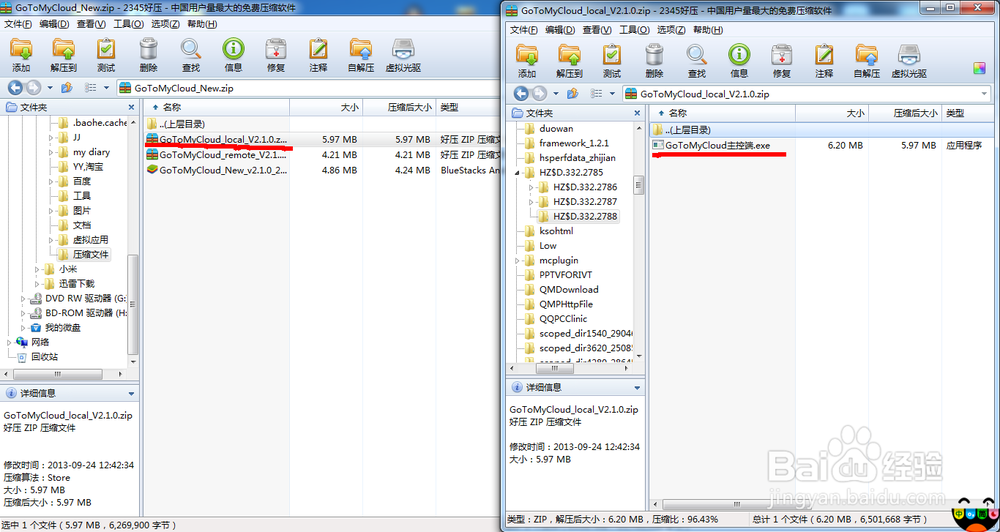Click Delete trash icon in GoToMyCloud_New window
The width and height of the screenshot is (1000, 532).
[x=148, y=49]
